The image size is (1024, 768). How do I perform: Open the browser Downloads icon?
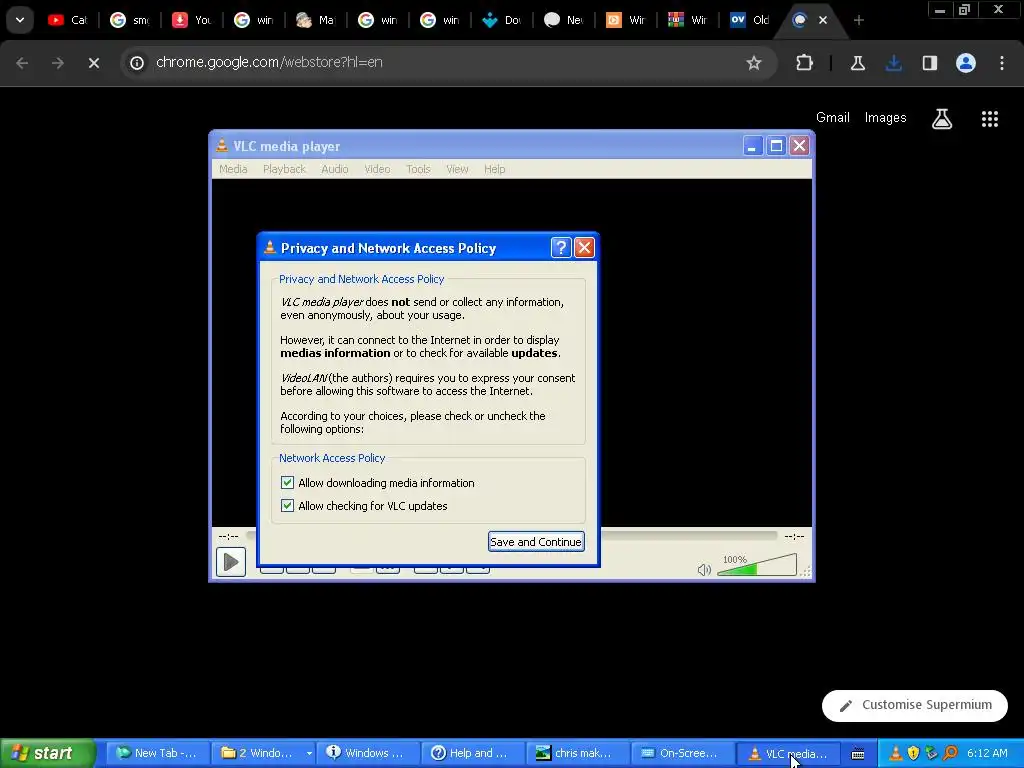pos(893,63)
